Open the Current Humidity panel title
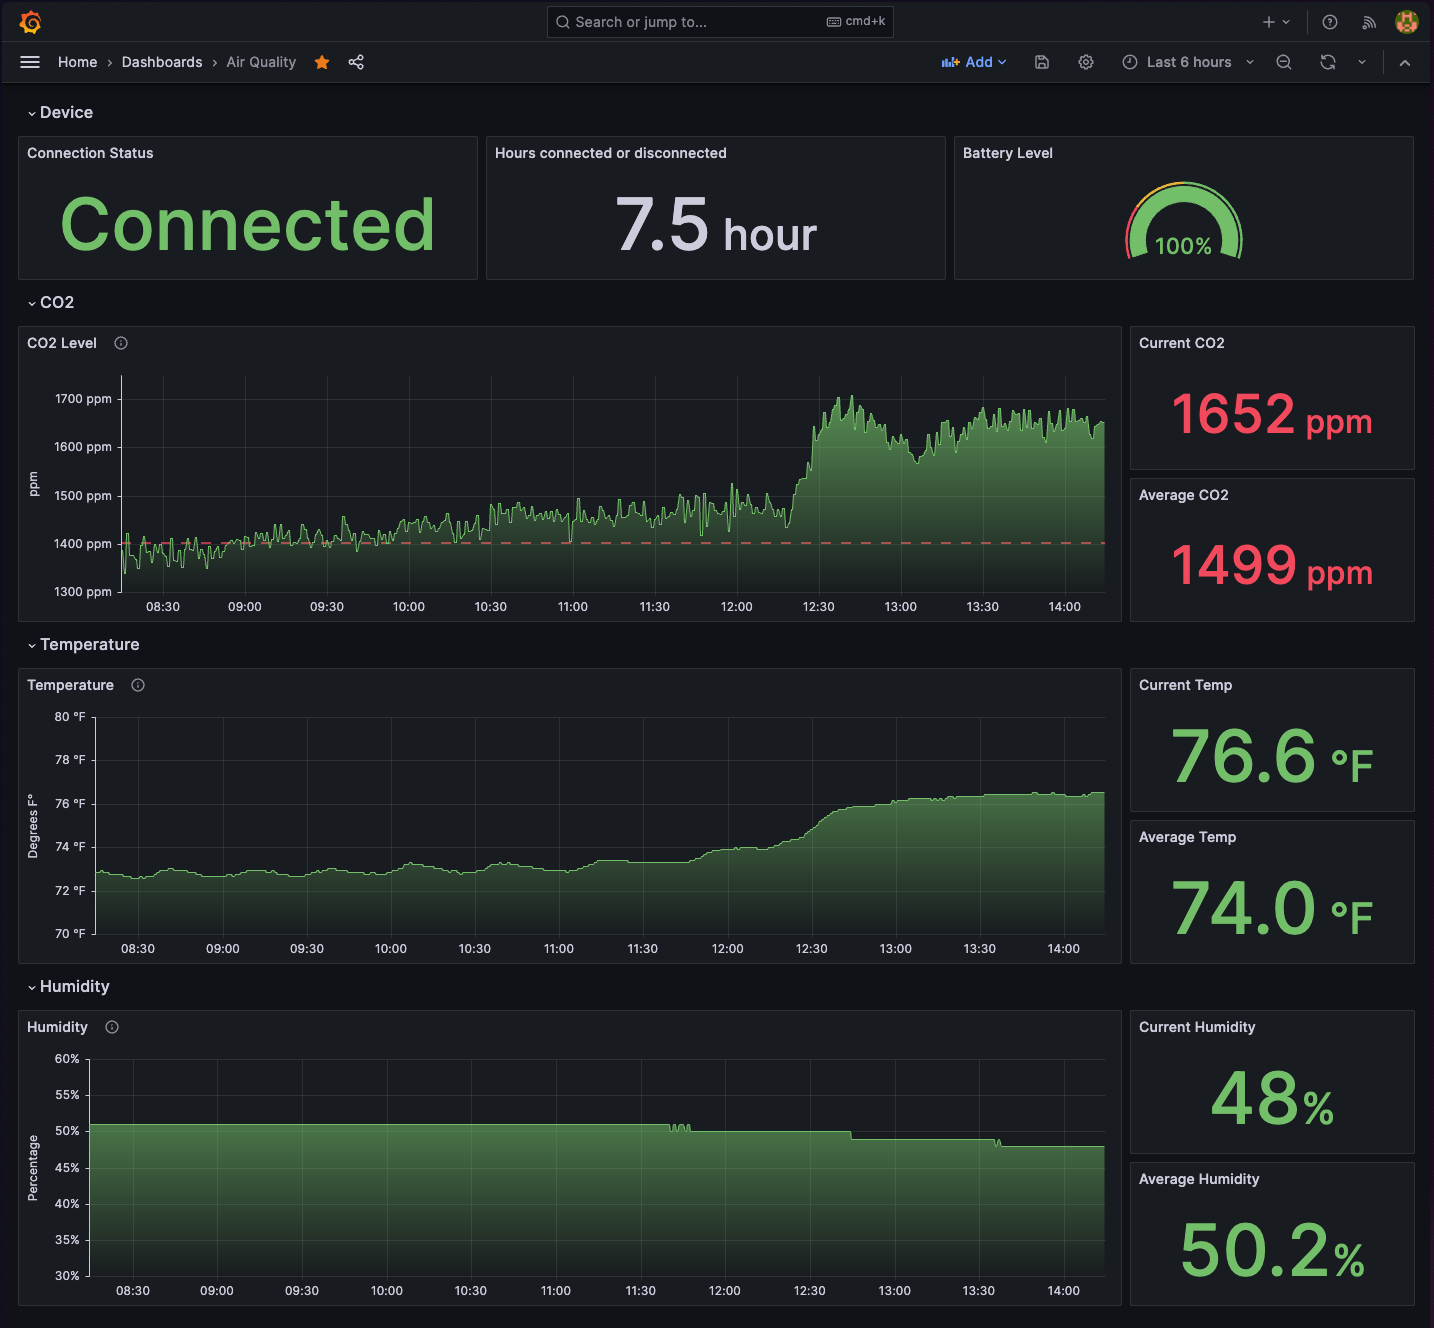The width and height of the screenshot is (1434, 1328). [1197, 1027]
